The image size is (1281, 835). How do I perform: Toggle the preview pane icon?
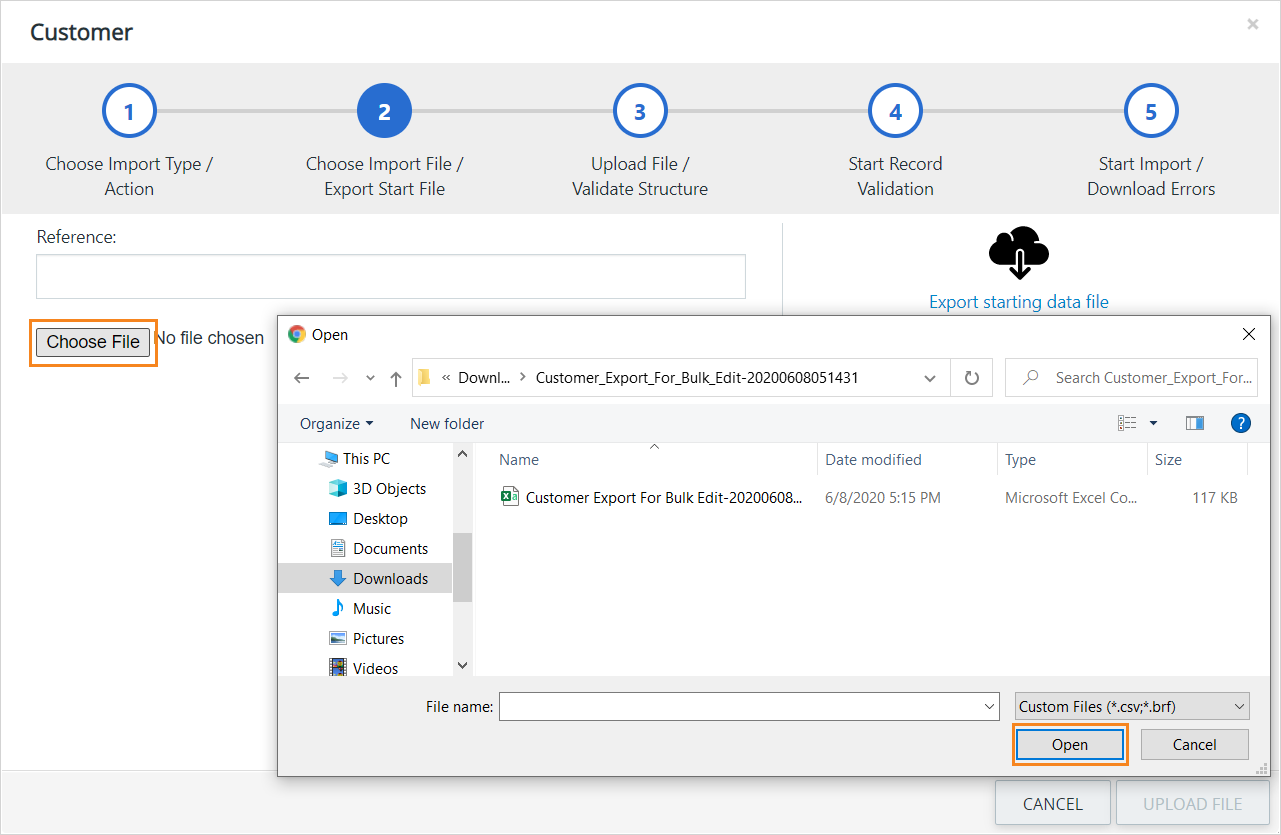pos(1195,423)
